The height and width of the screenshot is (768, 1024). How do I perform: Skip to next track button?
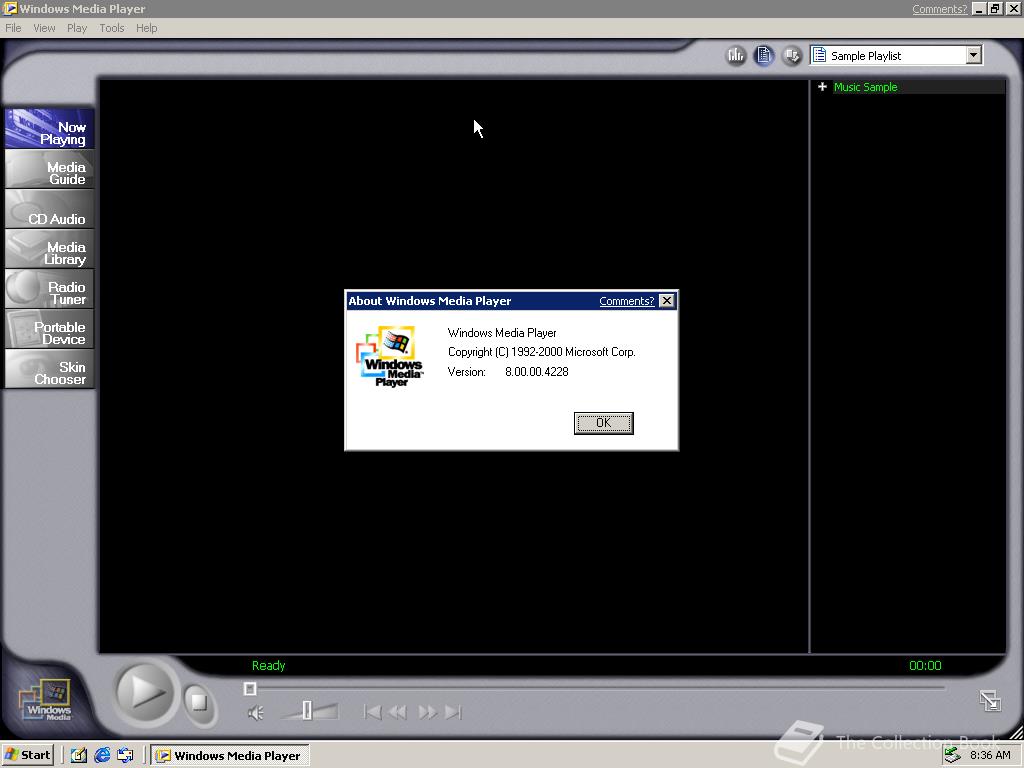(453, 712)
